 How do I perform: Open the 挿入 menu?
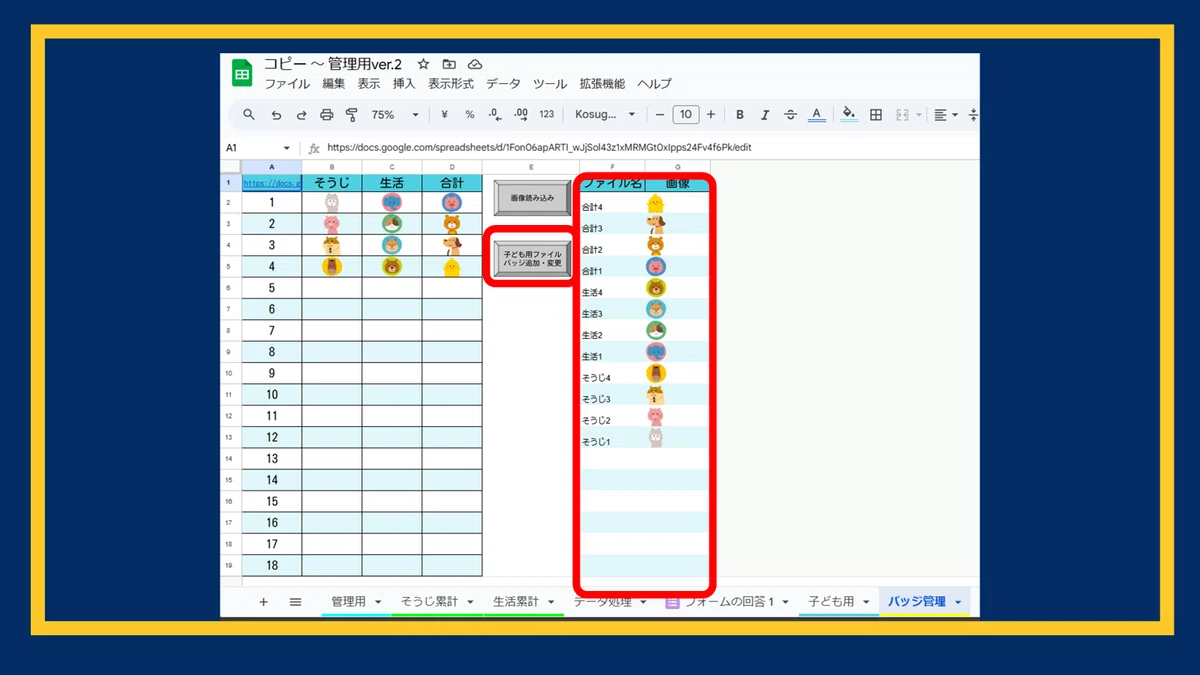coord(404,84)
